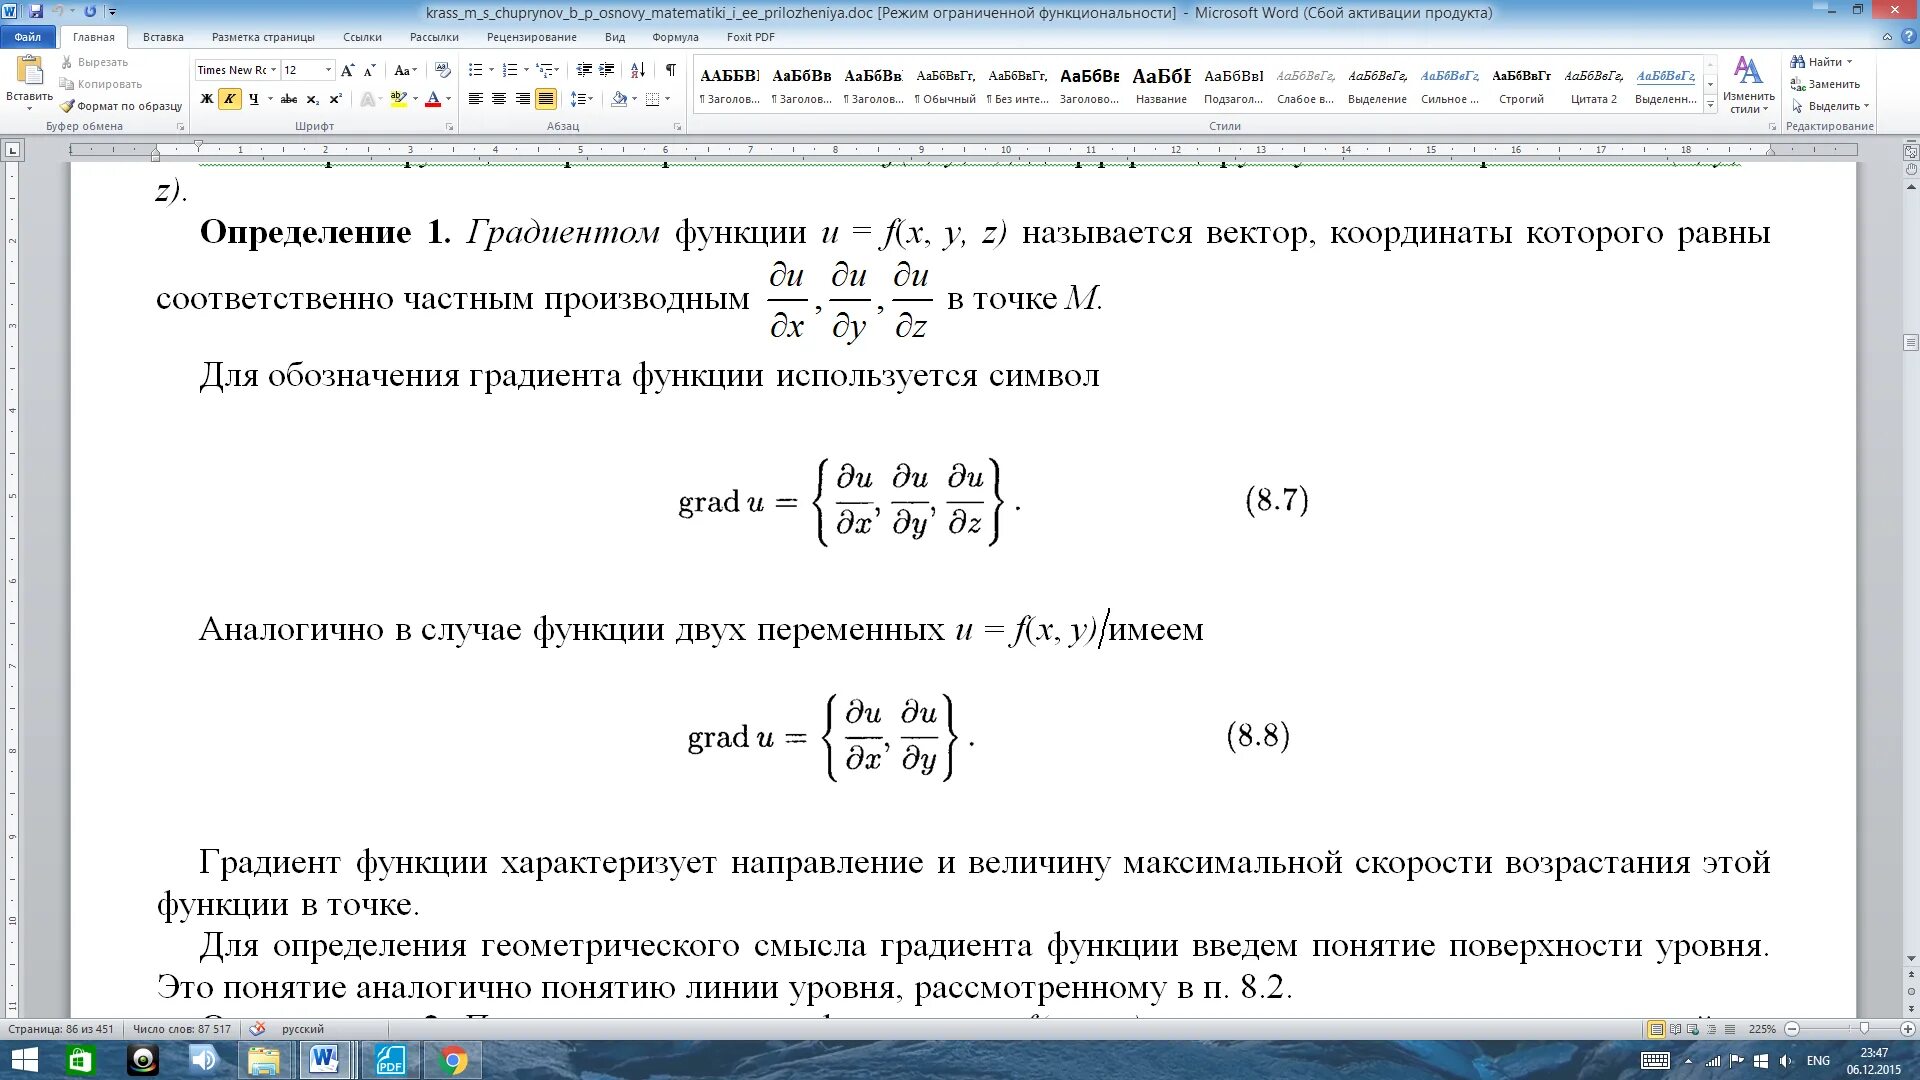Screen dimensions: 1920x1080
Task: Toggle bold (Ж) formatting
Action: (206, 99)
